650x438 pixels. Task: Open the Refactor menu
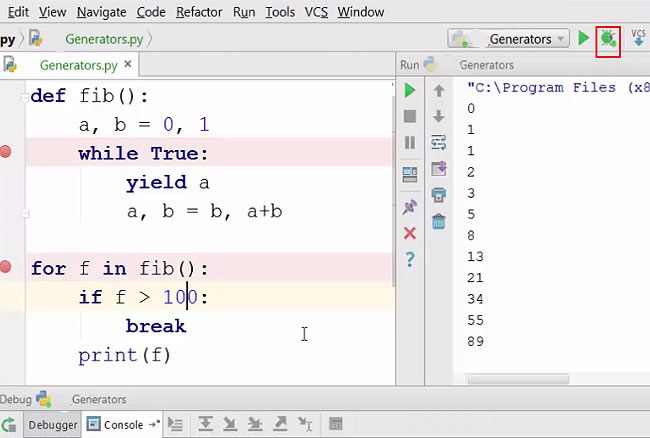[199, 12]
